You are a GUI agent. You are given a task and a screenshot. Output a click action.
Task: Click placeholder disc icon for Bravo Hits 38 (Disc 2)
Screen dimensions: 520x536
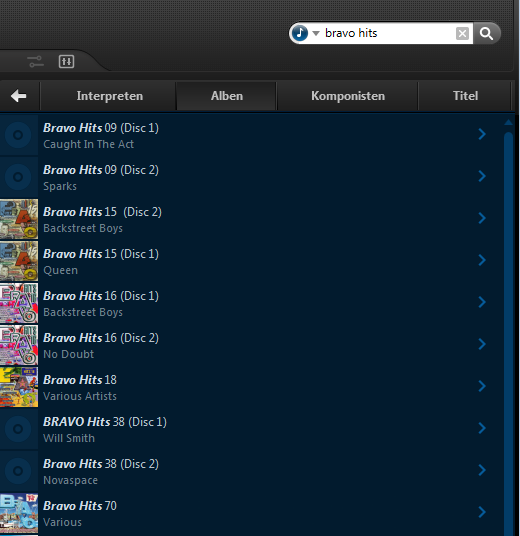coord(19,471)
